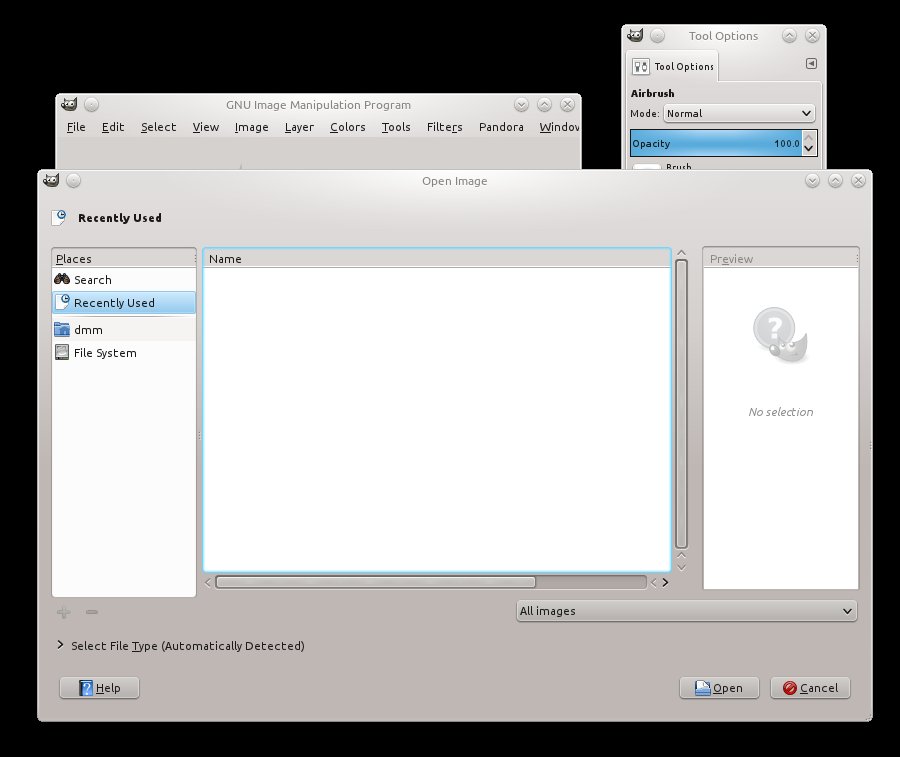Cancel the Open Image dialog
The height and width of the screenshot is (757, 900).
(810, 688)
